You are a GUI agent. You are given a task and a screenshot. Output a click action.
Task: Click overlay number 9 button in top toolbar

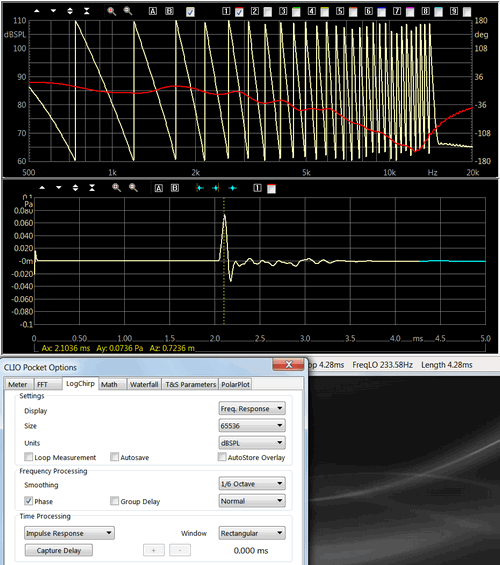tap(454, 11)
